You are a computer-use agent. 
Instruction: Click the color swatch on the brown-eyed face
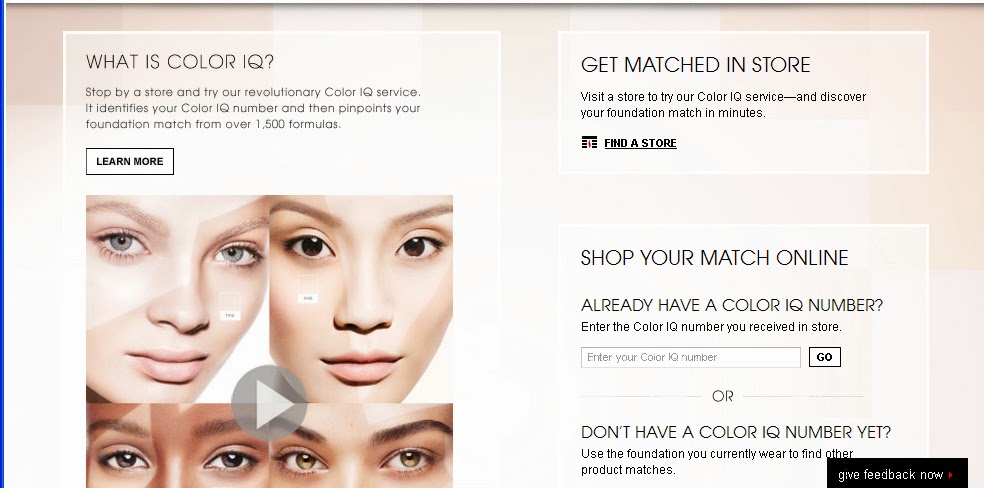308,289
